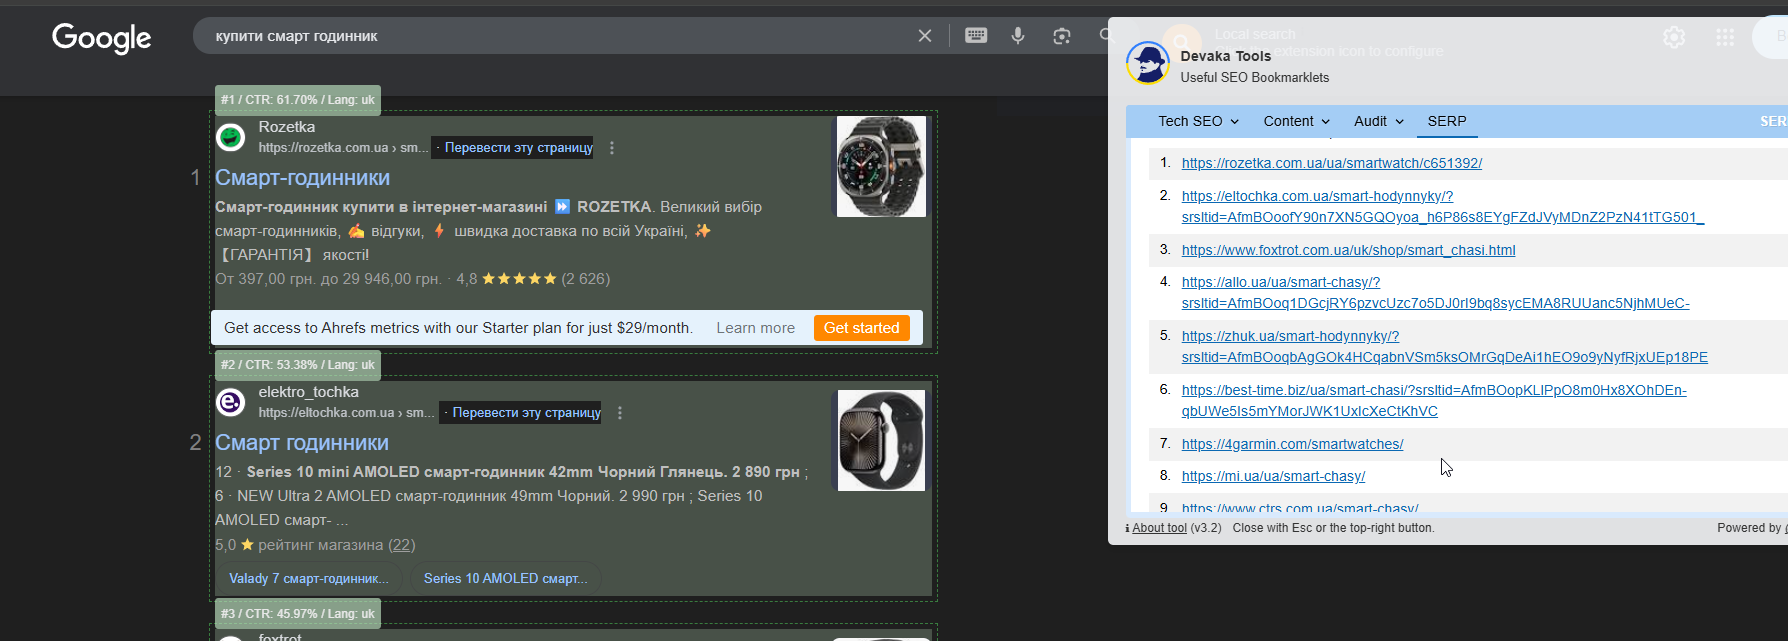Screen dimensions: 1788x641
Task: Click the Rozetka site name text
Action: coord(286,127)
